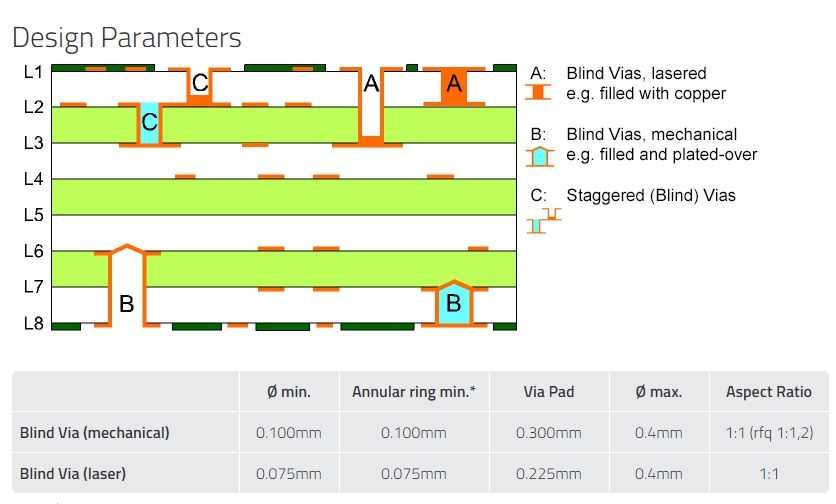Click the 0.300mm via pad cell
The width and height of the screenshot is (836, 504).
(x=548, y=433)
